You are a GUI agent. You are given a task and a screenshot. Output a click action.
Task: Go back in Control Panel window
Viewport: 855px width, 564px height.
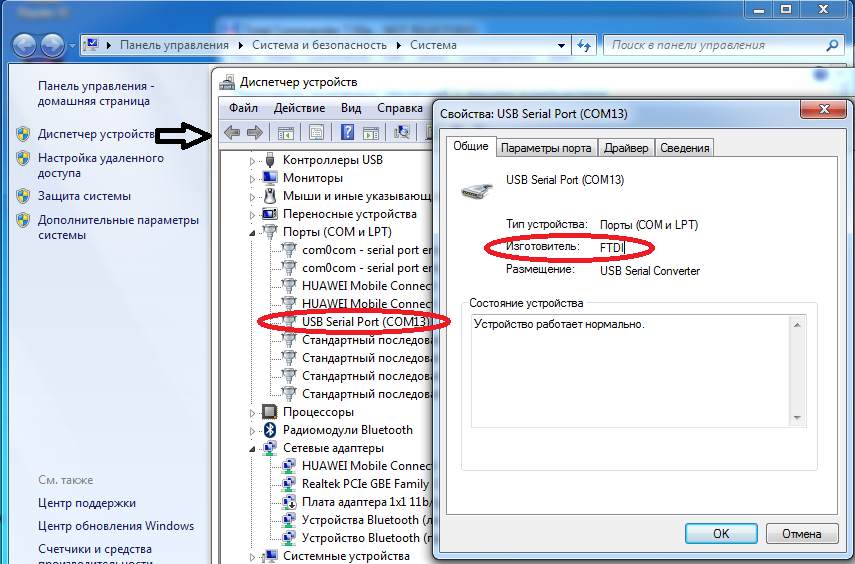[x=25, y=45]
